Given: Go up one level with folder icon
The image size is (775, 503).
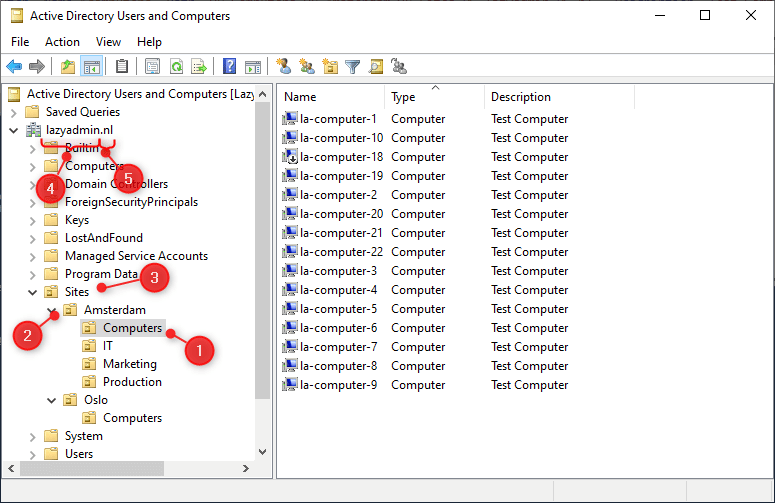Looking at the screenshot, I should (x=68, y=66).
